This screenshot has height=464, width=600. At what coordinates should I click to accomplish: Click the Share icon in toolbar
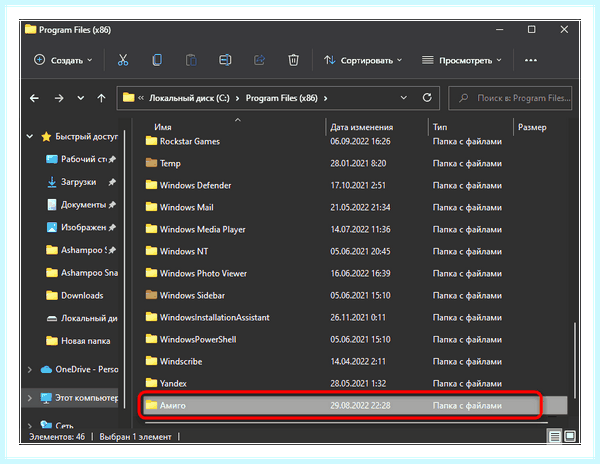(x=259, y=60)
